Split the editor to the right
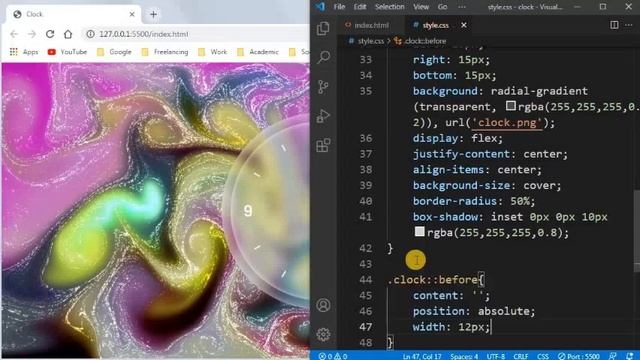Screen dimensions: 640x360 click(614, 25)
